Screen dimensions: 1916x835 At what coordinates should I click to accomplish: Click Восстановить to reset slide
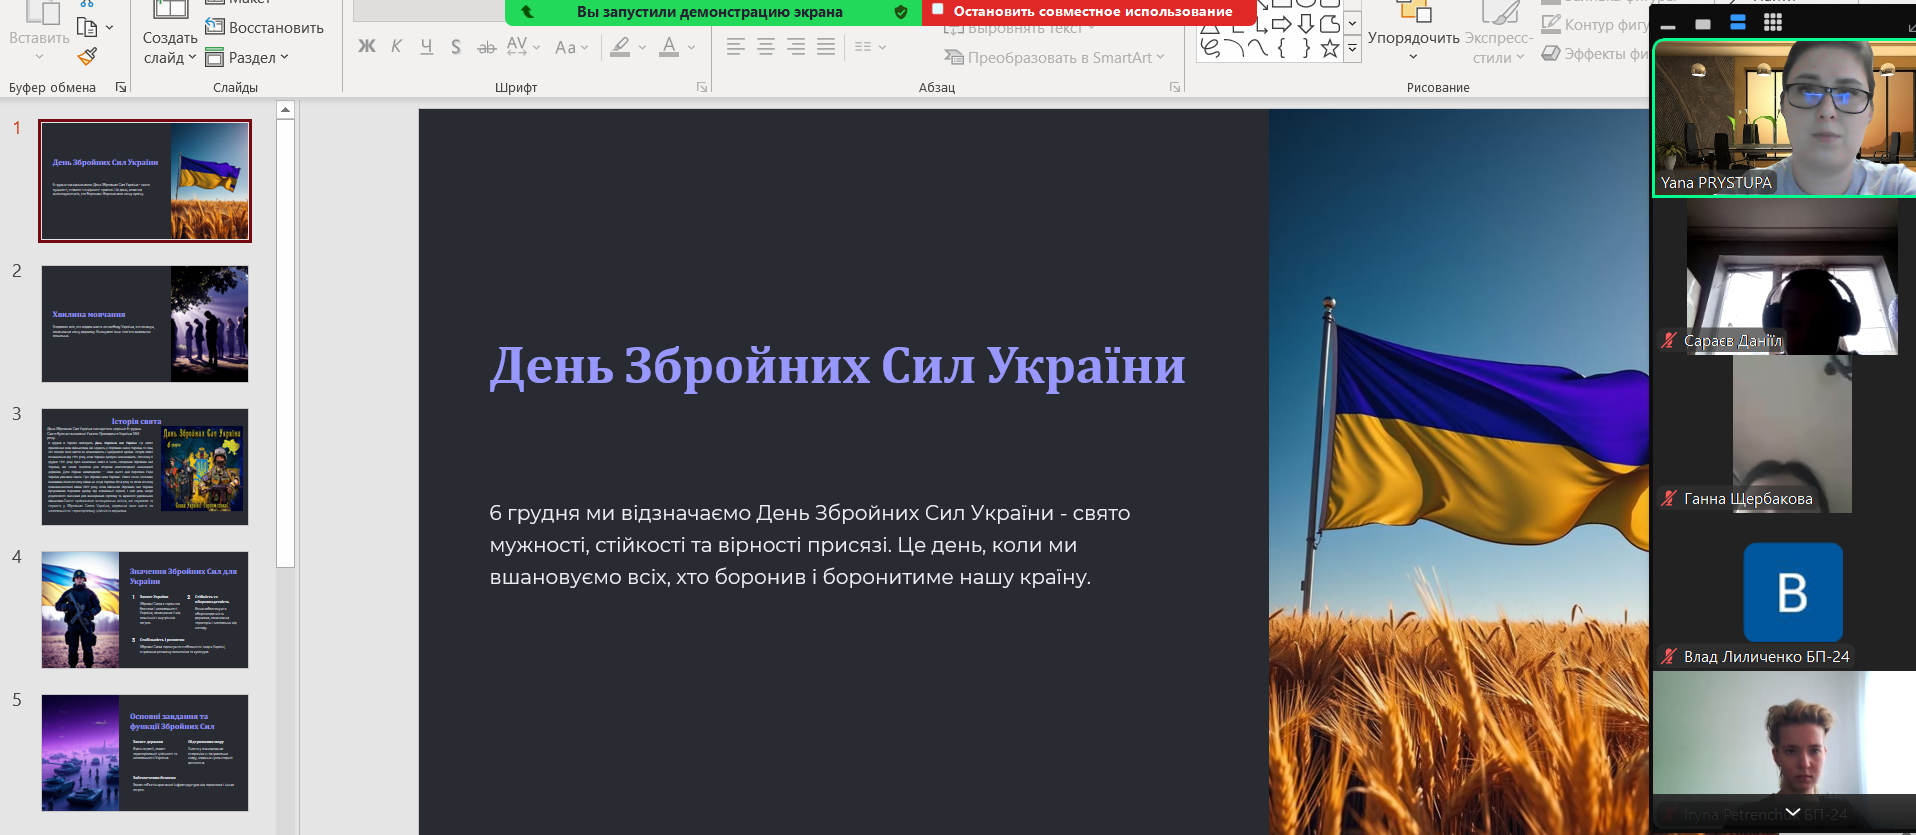click(x=265, y=27)
